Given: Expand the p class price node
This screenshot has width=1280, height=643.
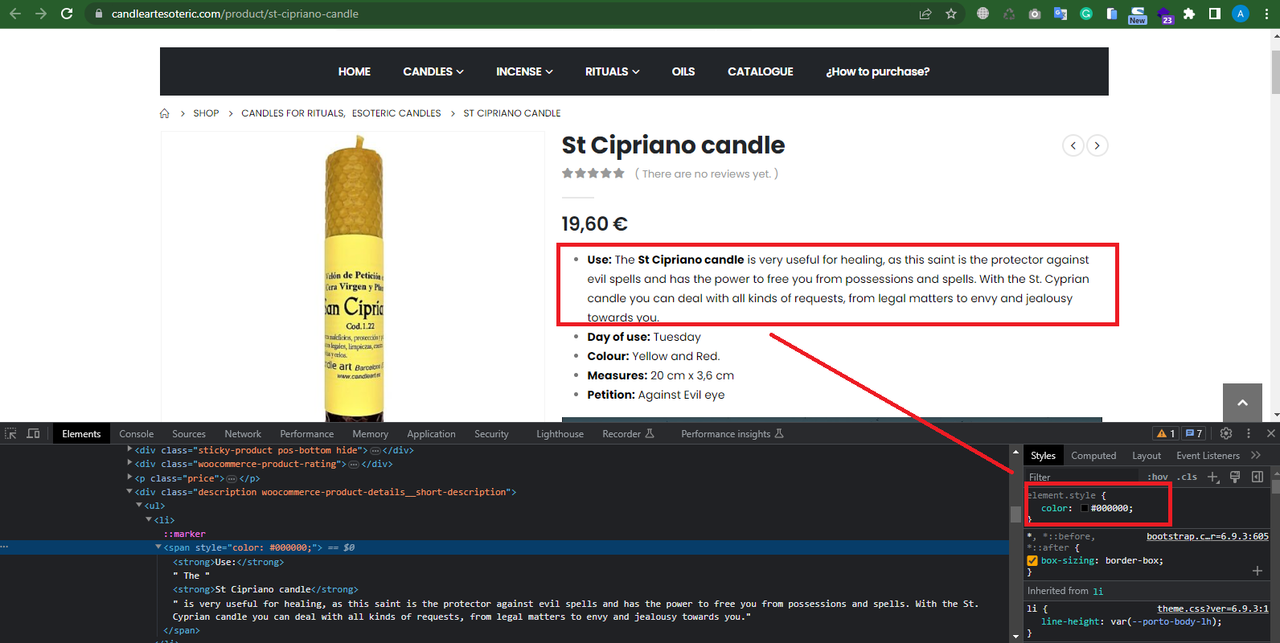Looking at the screenshot, I should (x=129, y=478).
